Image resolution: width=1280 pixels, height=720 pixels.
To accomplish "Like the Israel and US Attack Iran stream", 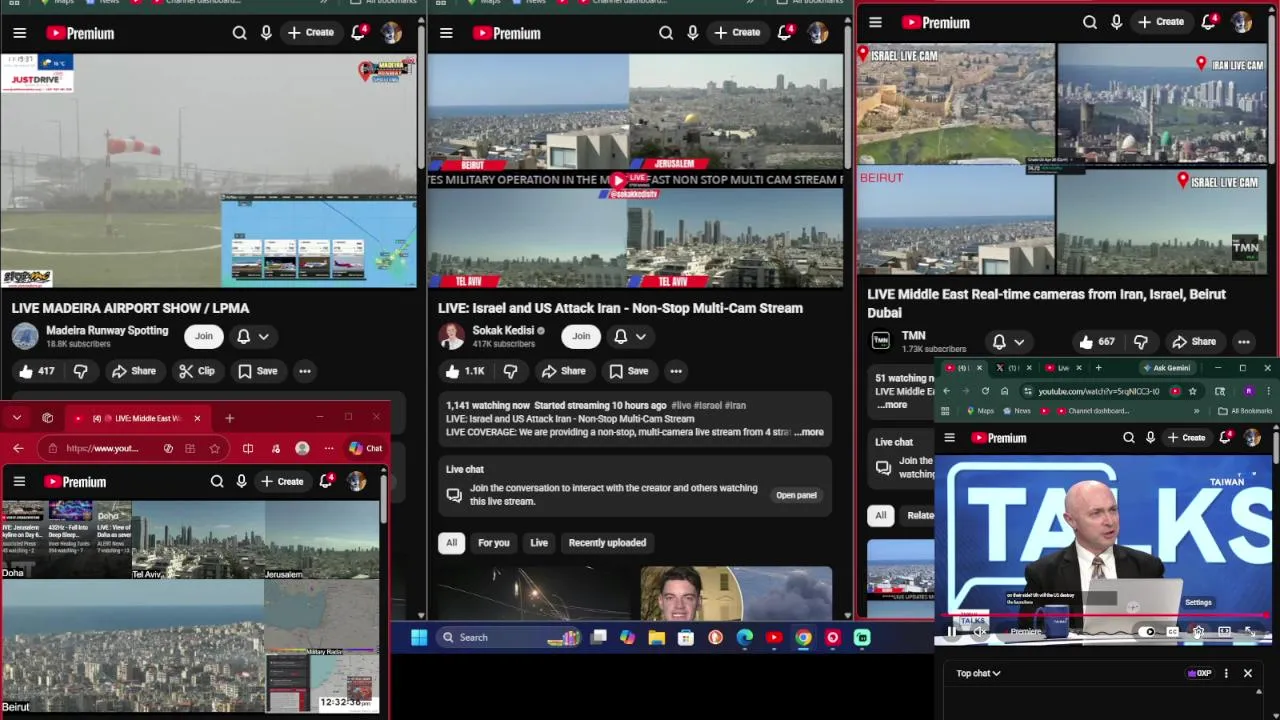I will click(464, 371).
